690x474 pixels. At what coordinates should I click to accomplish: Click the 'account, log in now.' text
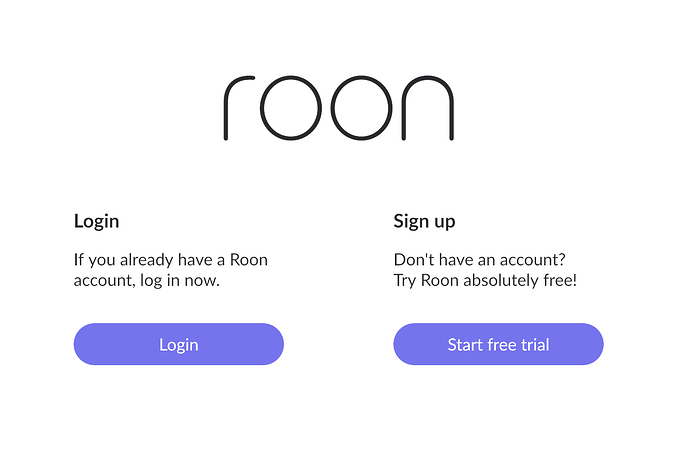[x=147, y=281]
